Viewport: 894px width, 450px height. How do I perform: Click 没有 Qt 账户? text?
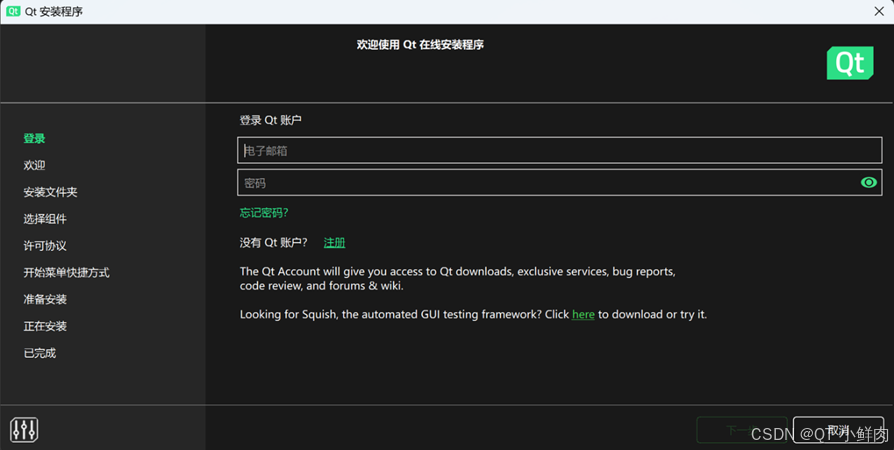[x=274, y=243]
